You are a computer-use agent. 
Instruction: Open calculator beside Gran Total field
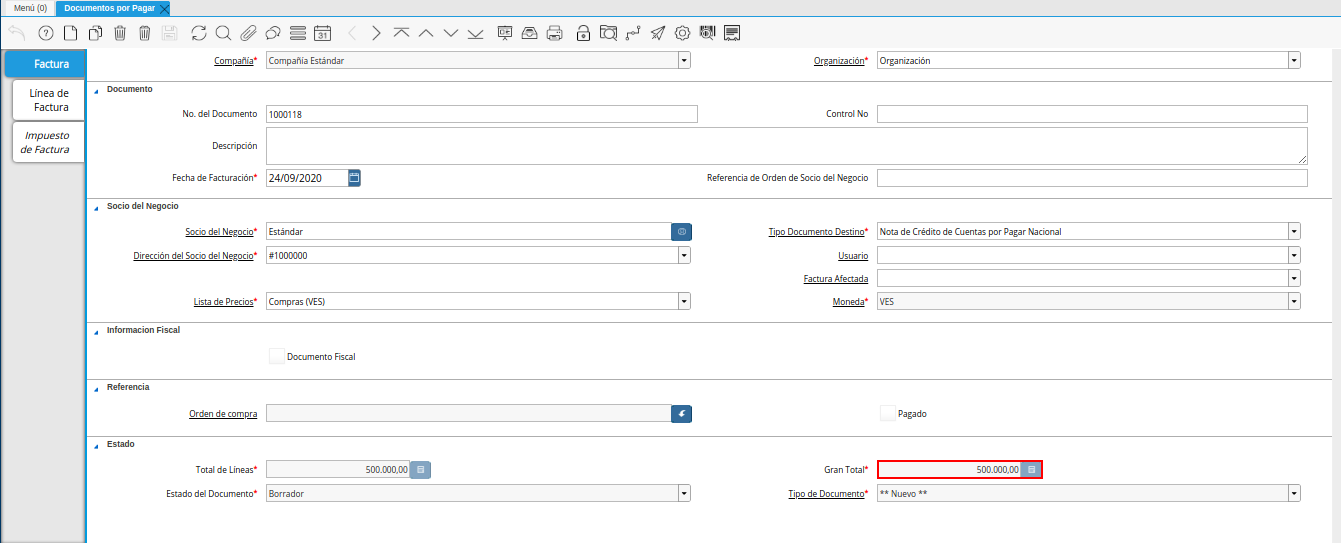coord(1032,469)
